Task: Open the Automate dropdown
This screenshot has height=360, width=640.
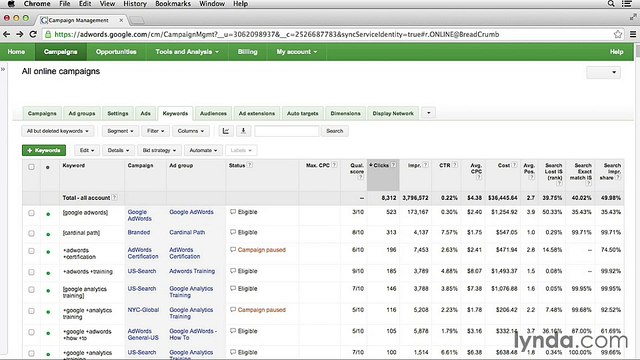Action: click(203, 150)
